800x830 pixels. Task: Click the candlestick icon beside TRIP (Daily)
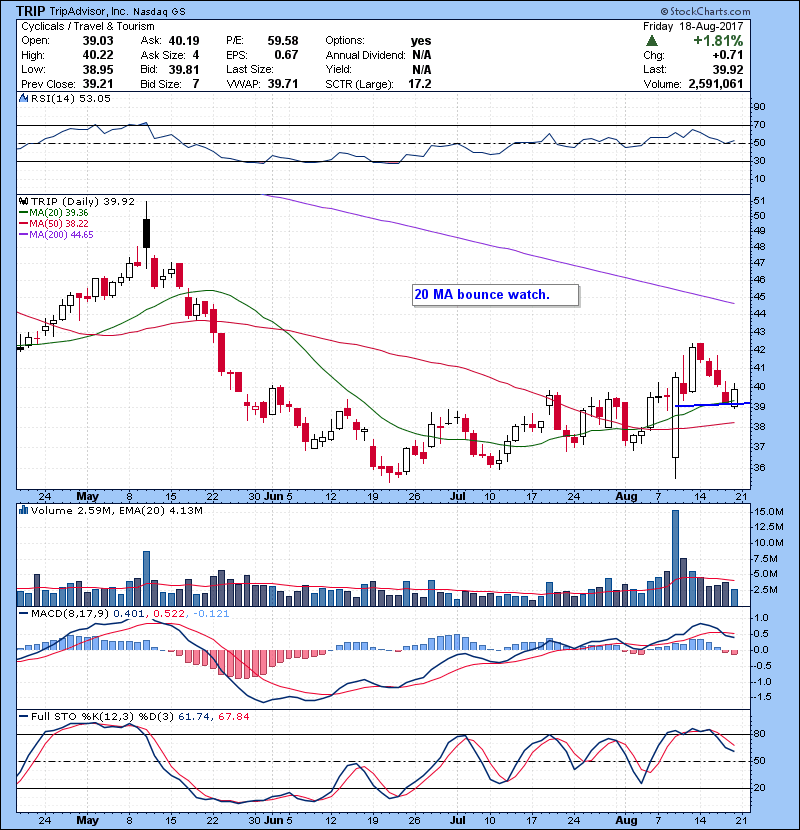23,201
